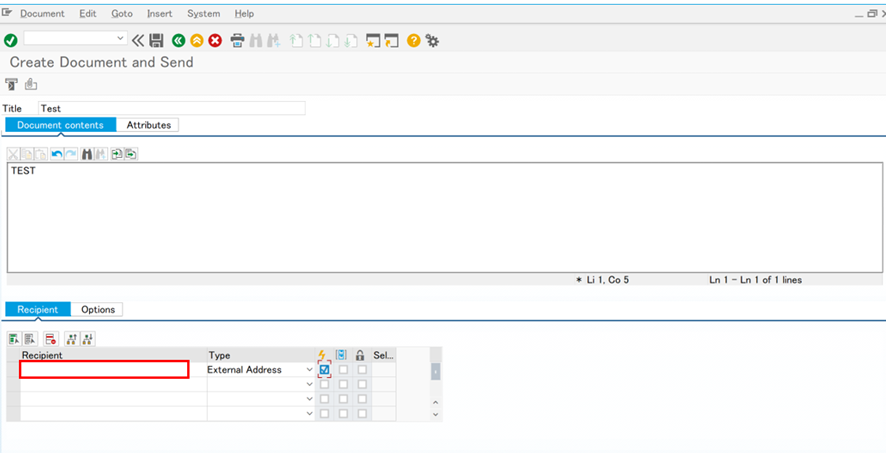Open Customize Local Layout gear icon

point(432,40)
